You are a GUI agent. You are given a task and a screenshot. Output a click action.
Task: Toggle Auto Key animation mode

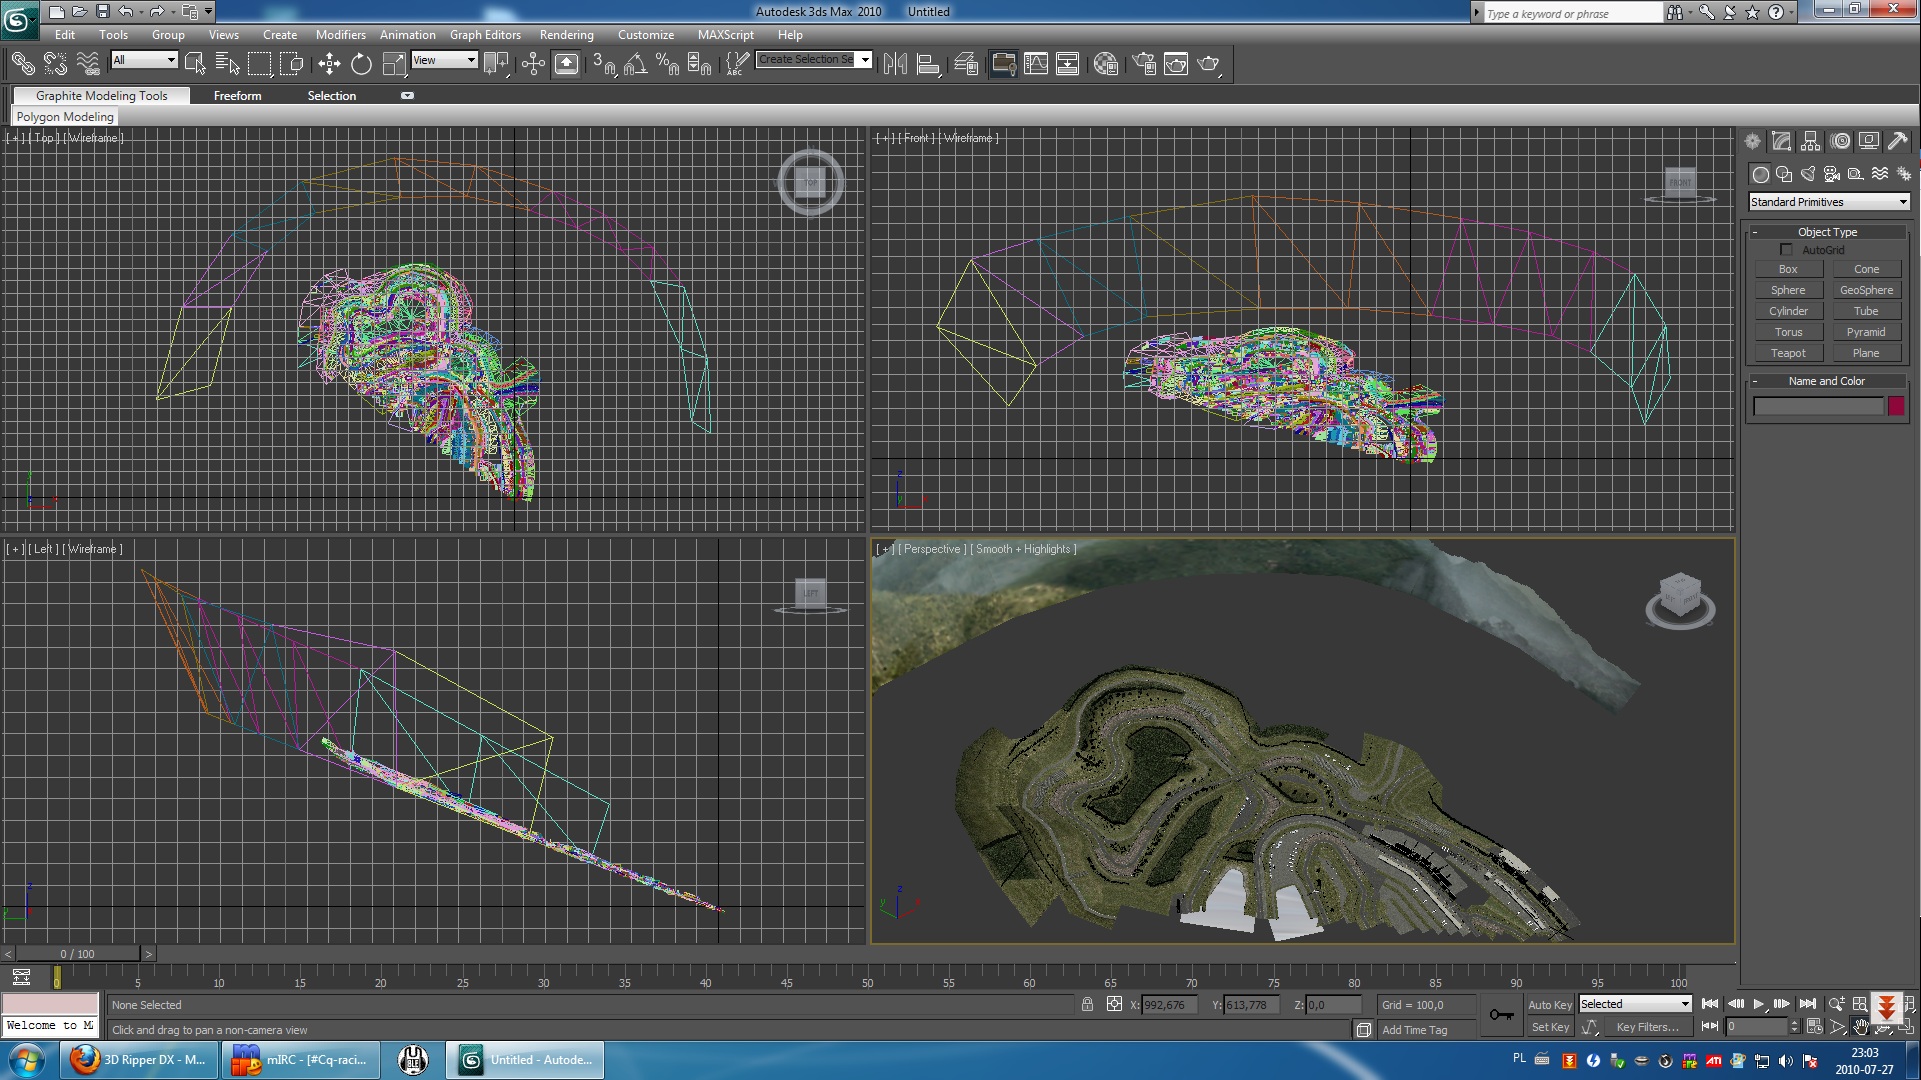click(x=1549, y=1005)
